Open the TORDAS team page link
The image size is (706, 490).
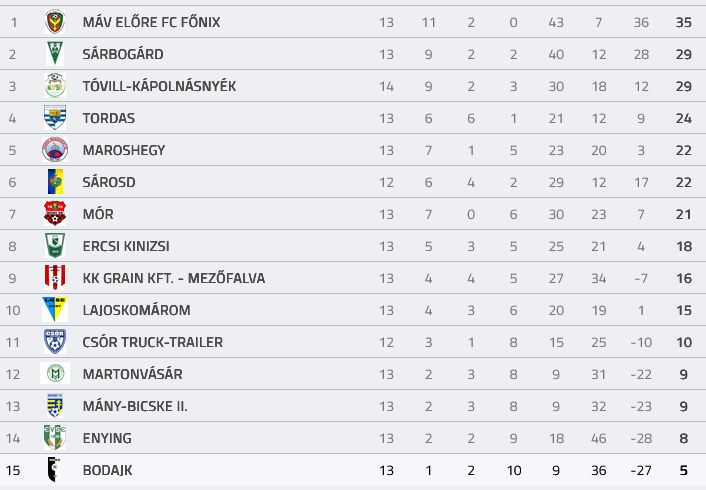click(109, 118)
